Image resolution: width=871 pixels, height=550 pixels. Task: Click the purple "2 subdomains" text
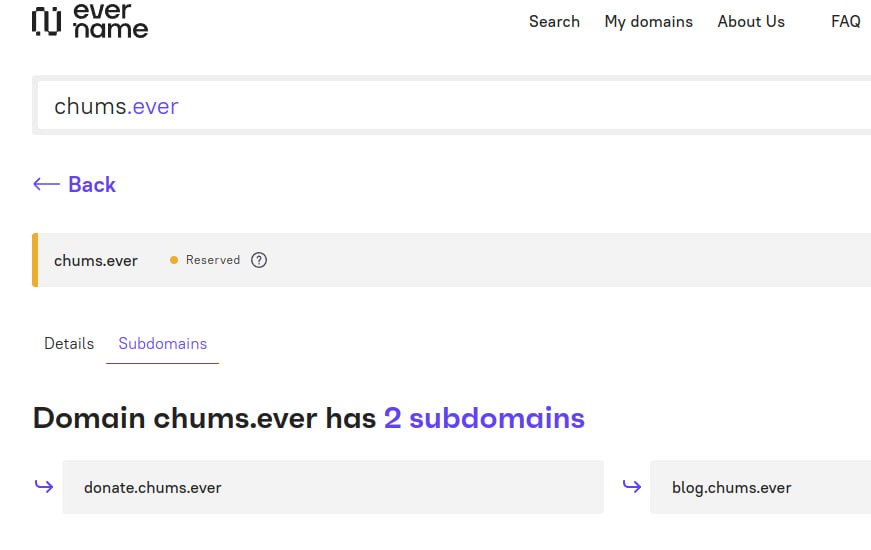(x=484, y=417)
